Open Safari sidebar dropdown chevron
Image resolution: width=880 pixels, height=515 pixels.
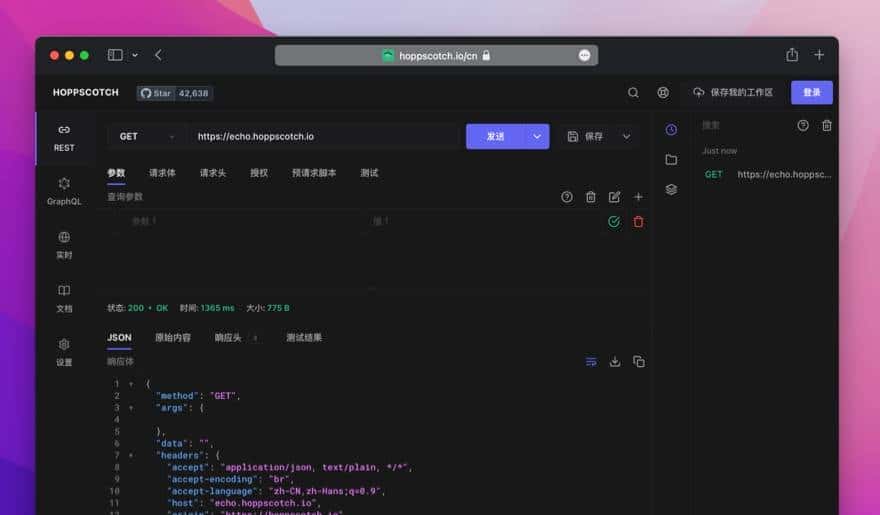pyautogui.click(x=135, y=55)
